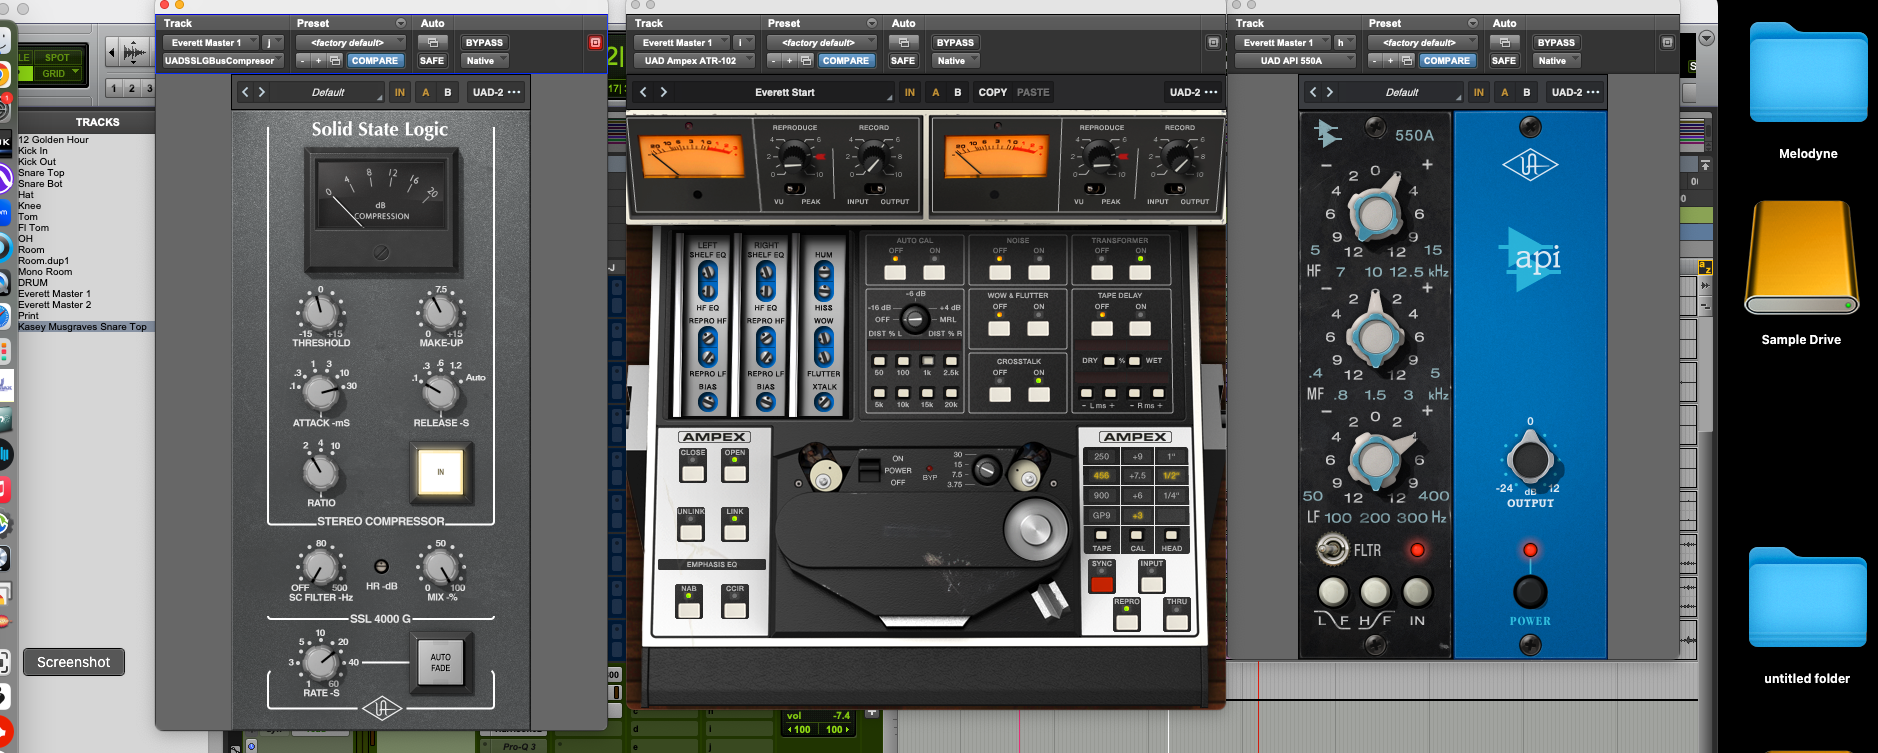This screenshot has width=1878, height=753.
Task: Turn Ampex NOISE on
Action: [1039, 272]
